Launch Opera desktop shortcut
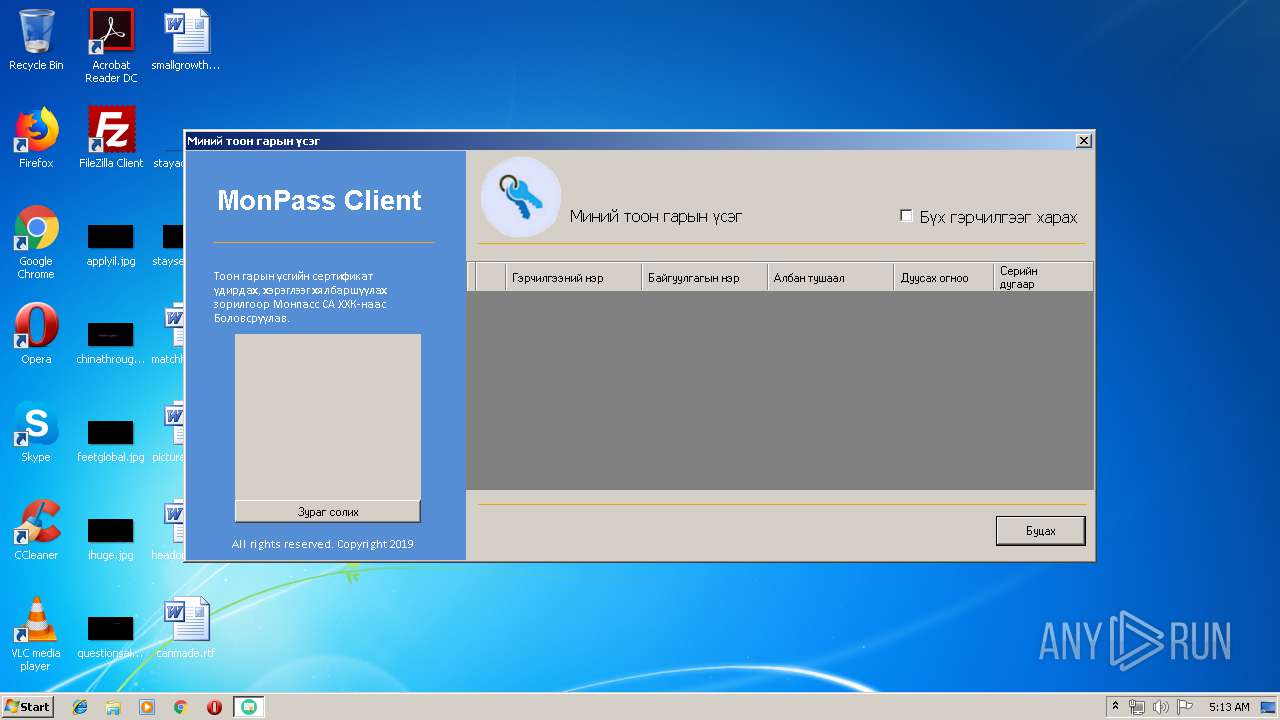1280x720 pixels. (36, 334)
